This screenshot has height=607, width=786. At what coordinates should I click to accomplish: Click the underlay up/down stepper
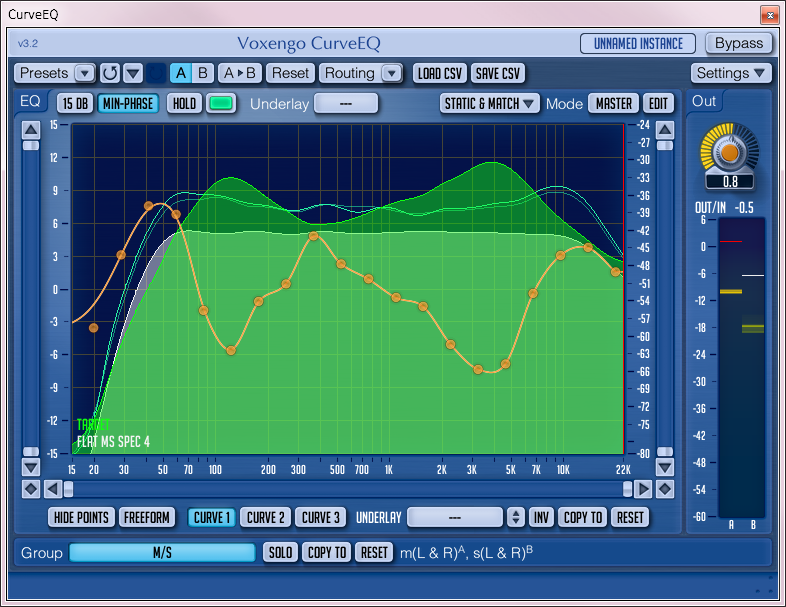(515, 517)
